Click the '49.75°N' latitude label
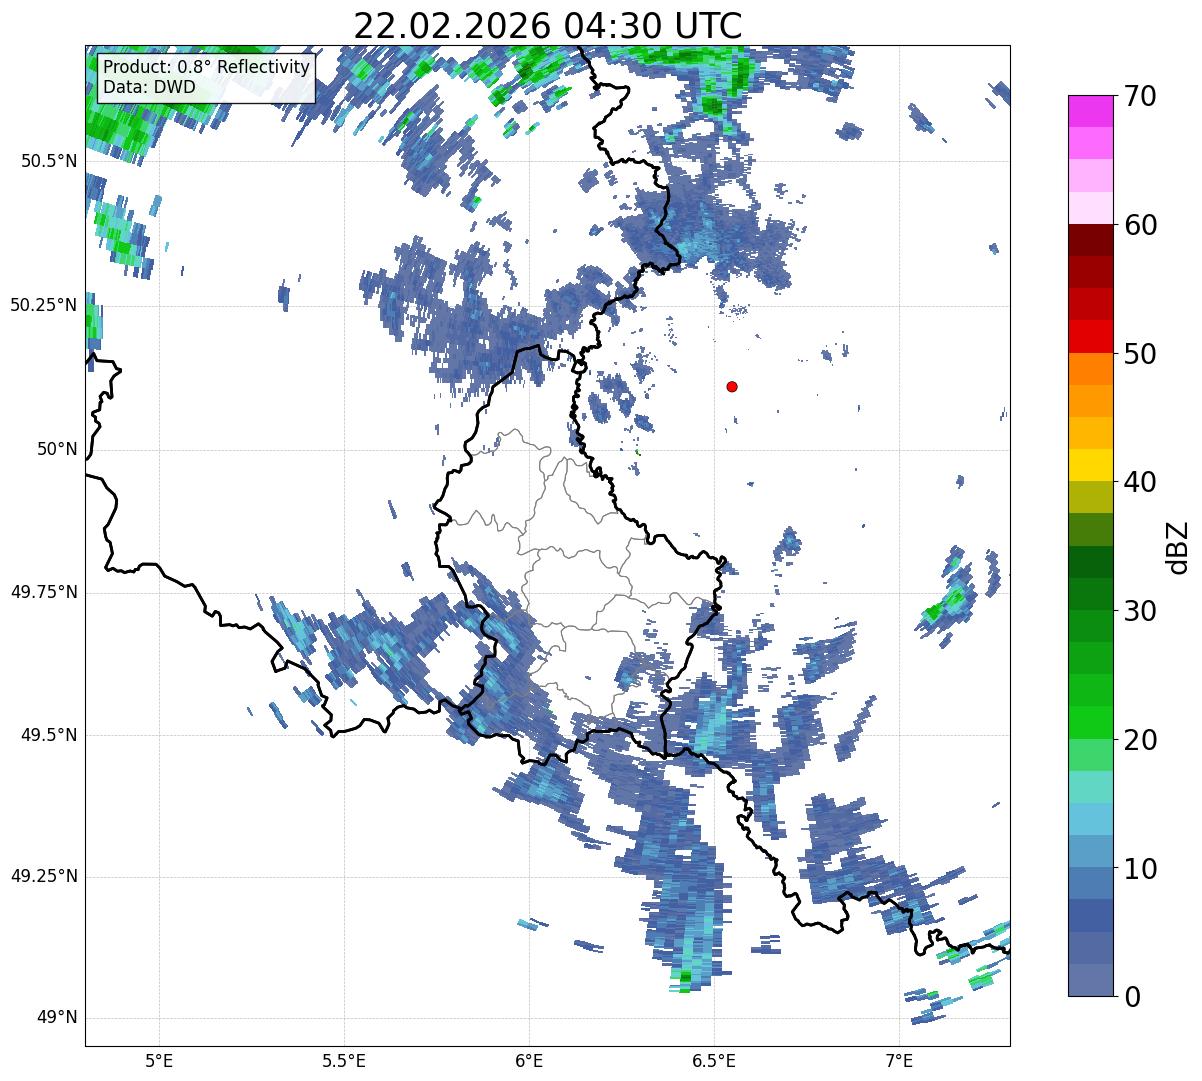This screenshot has width=1202, height=1081. pos(44,592)
